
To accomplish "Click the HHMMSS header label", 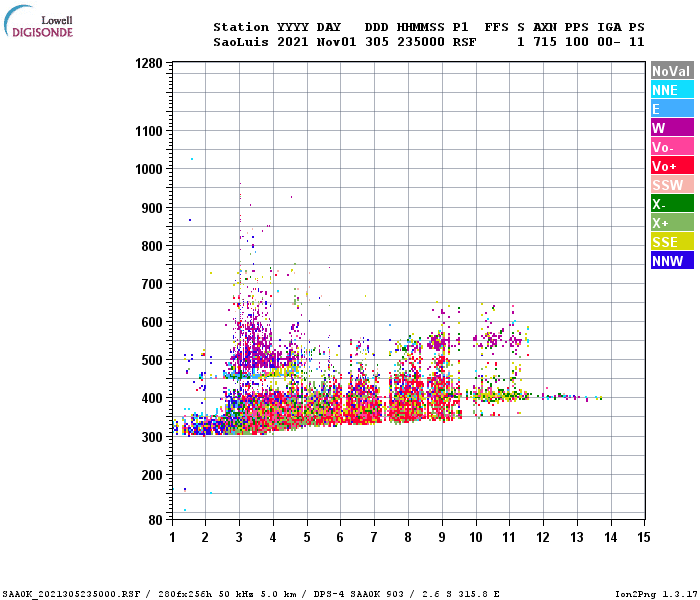I will [x=421, y=27].
